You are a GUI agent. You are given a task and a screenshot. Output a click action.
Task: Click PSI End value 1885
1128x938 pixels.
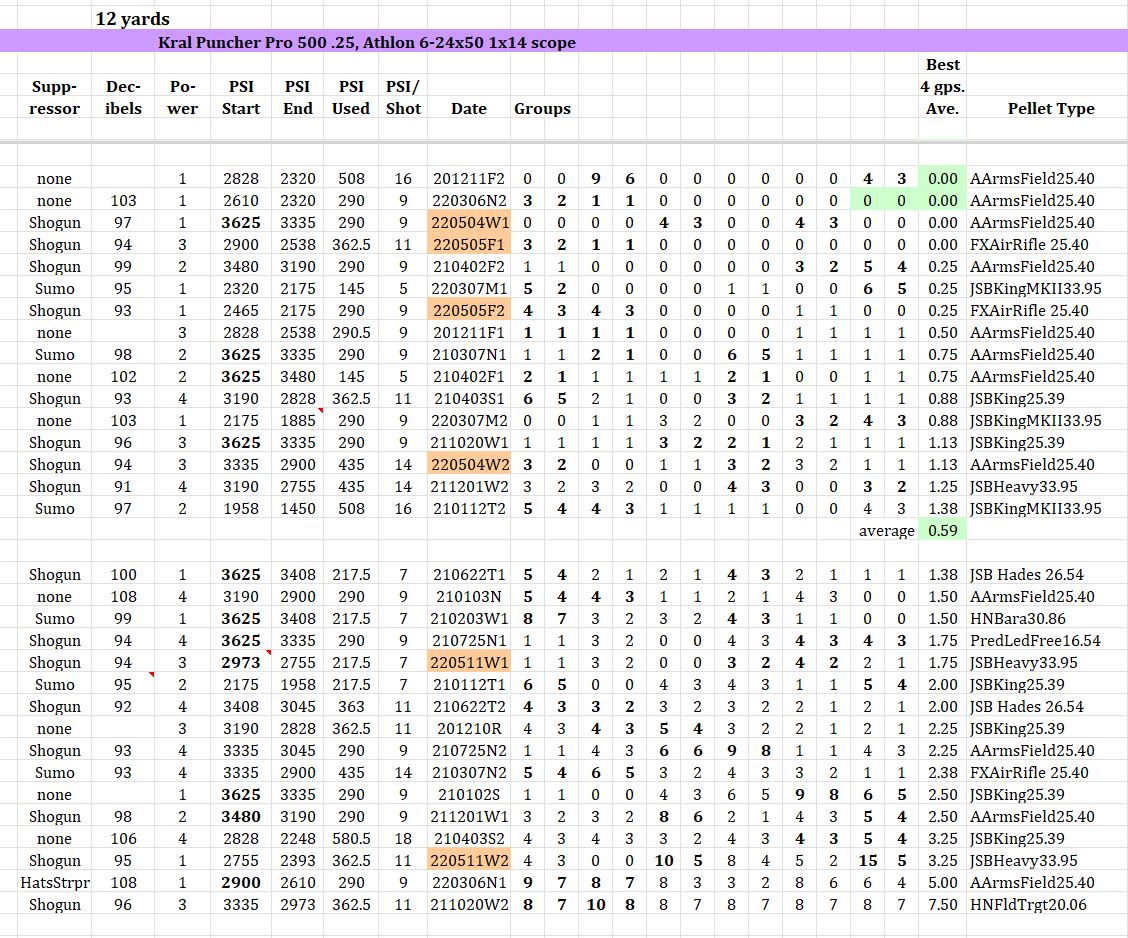click(298, 421)
